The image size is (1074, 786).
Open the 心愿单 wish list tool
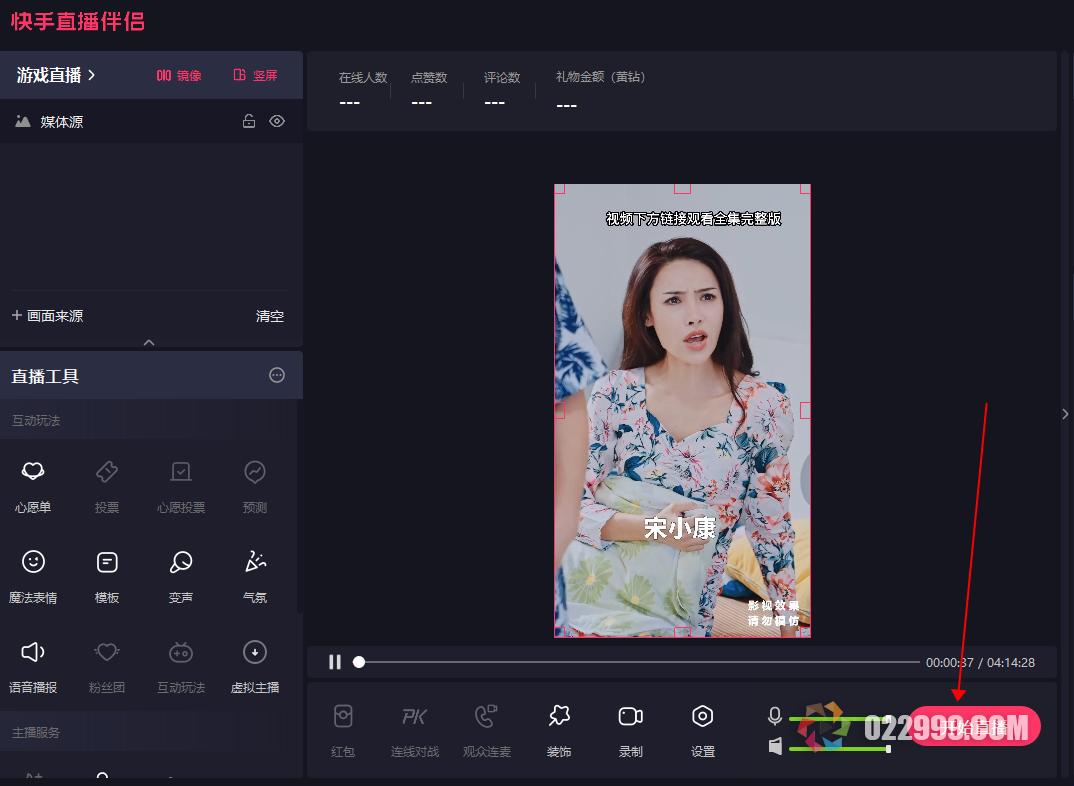[x=33, y=485]
